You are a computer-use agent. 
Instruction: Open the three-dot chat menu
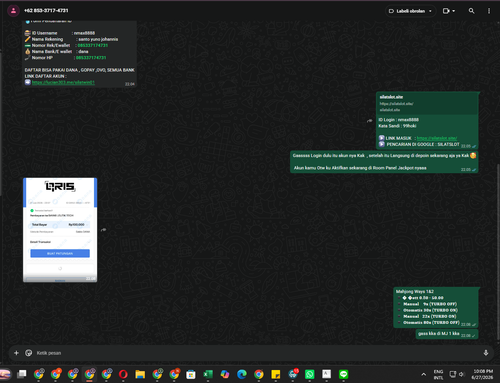coord(489,11)
